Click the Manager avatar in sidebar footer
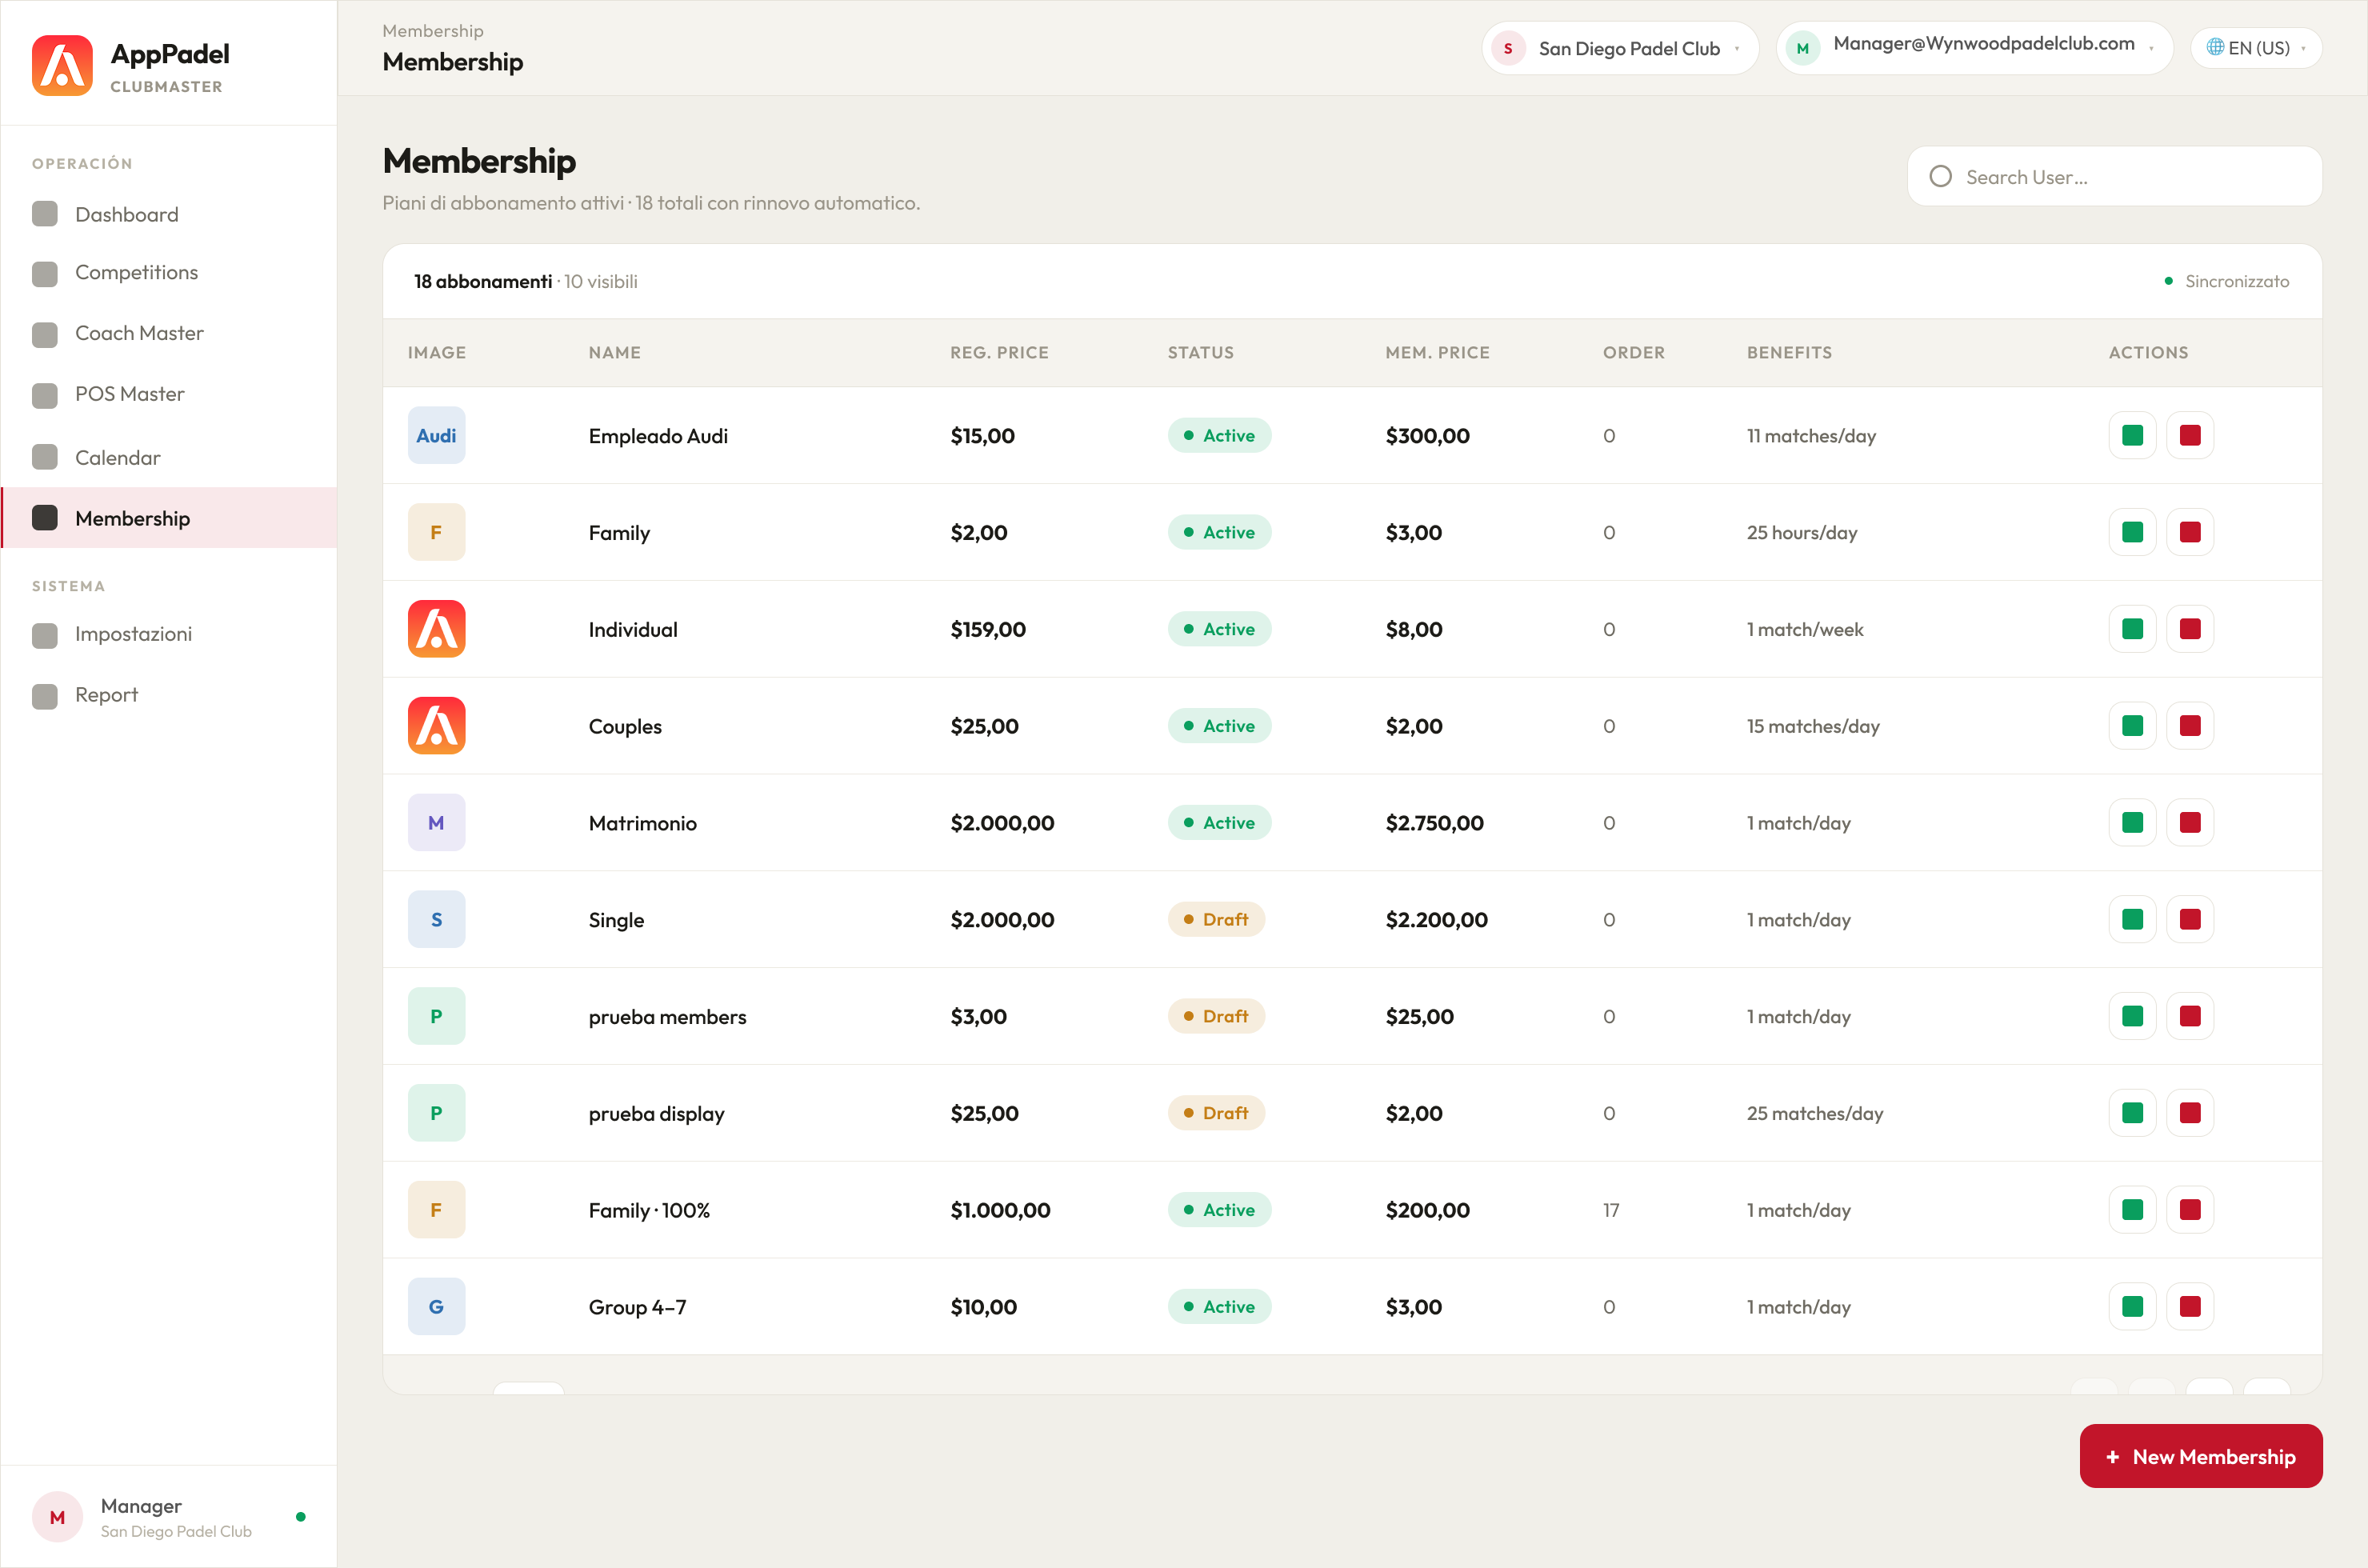The height and width of the screenshot is (1568, 2368). pos(57,1517)
